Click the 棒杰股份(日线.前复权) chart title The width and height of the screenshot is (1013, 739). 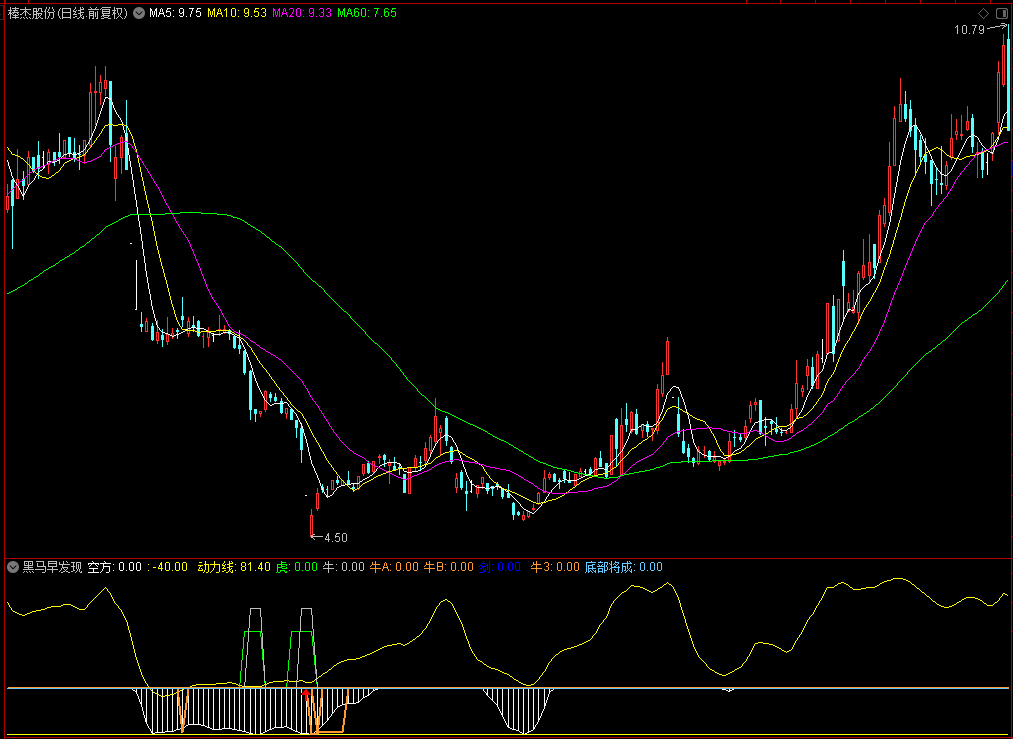point(68,13)
